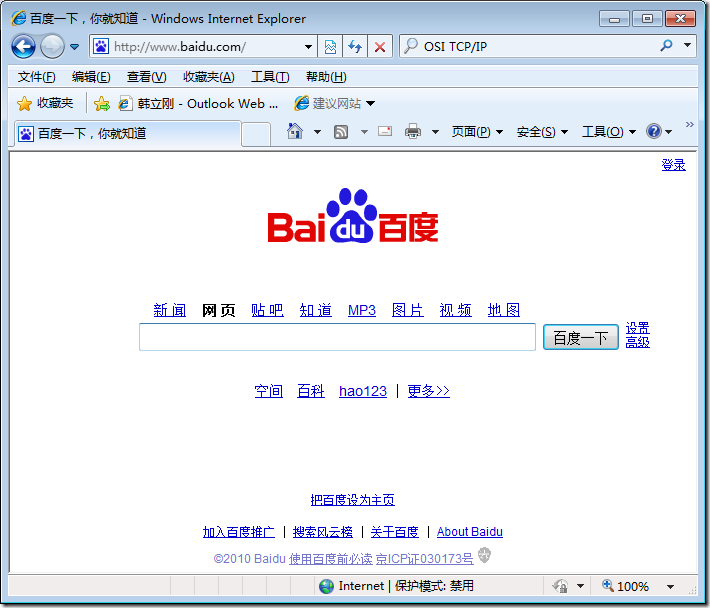Viewport: 710px width, 608px height.
Task: Click the Read Mail envelope icon
Action: [x=385, y=131]
